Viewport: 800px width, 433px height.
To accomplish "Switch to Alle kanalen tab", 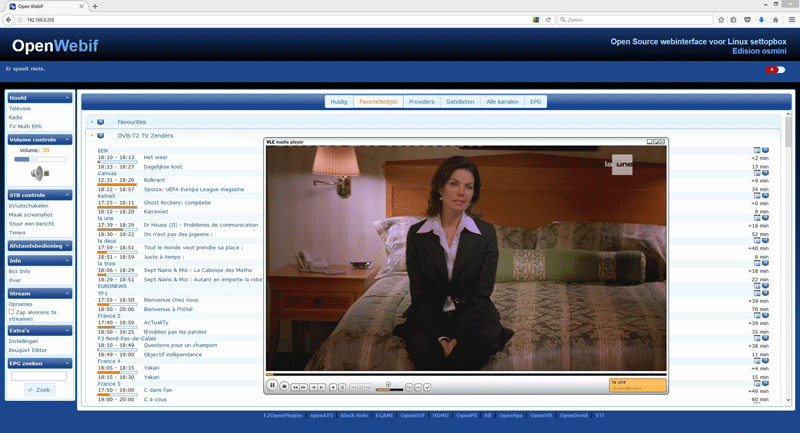I will [x=502, y=101].
